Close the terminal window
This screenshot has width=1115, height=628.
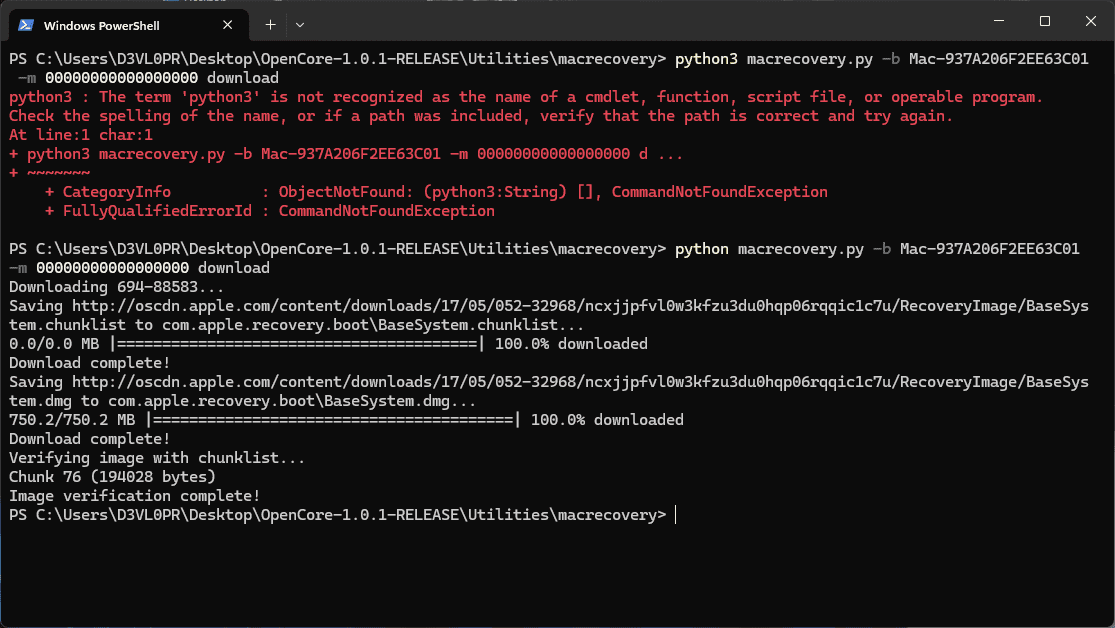(x=1090, y=21)
